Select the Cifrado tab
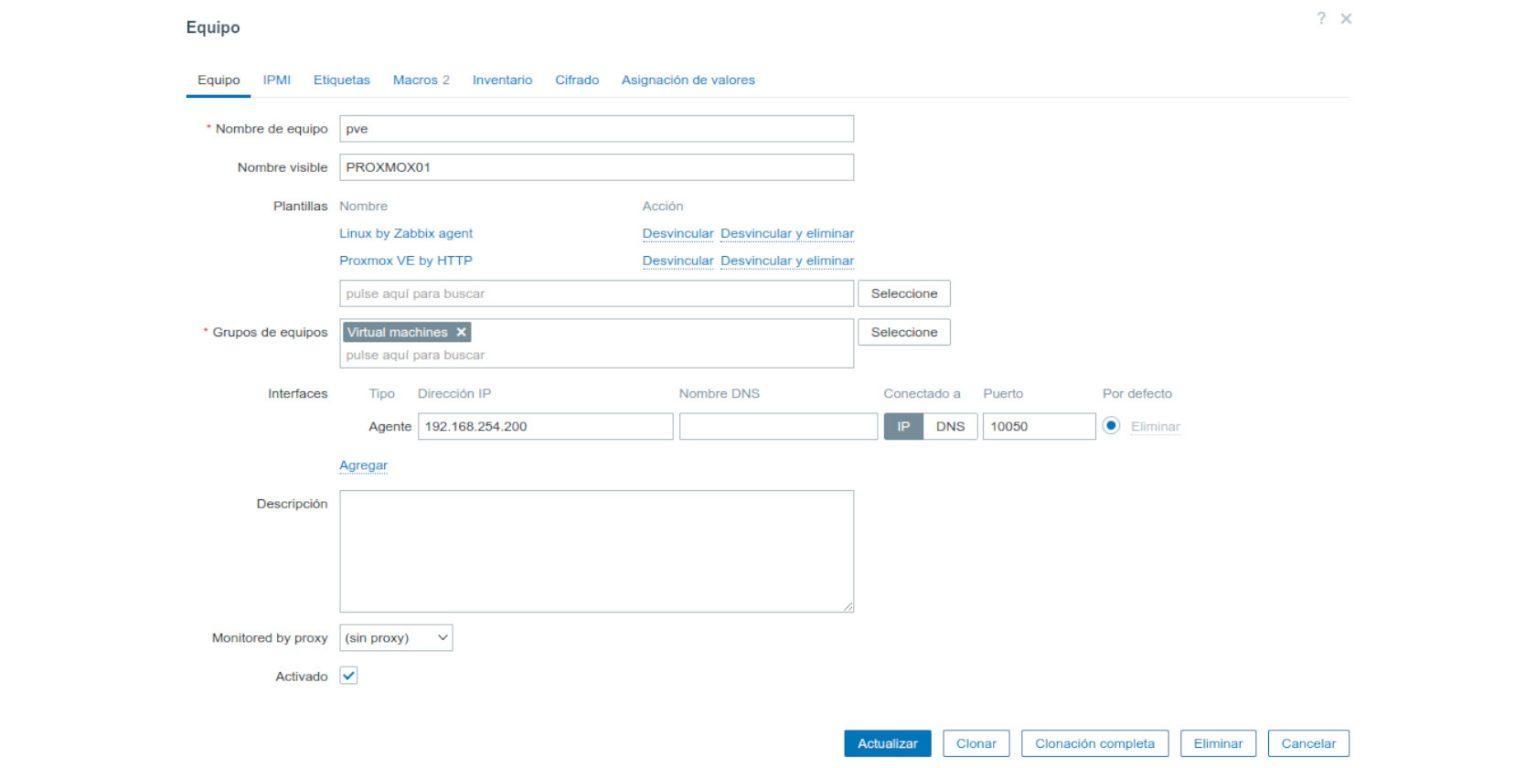The width and height of the screenshot is (1536, 768). [x=576, y=79]
